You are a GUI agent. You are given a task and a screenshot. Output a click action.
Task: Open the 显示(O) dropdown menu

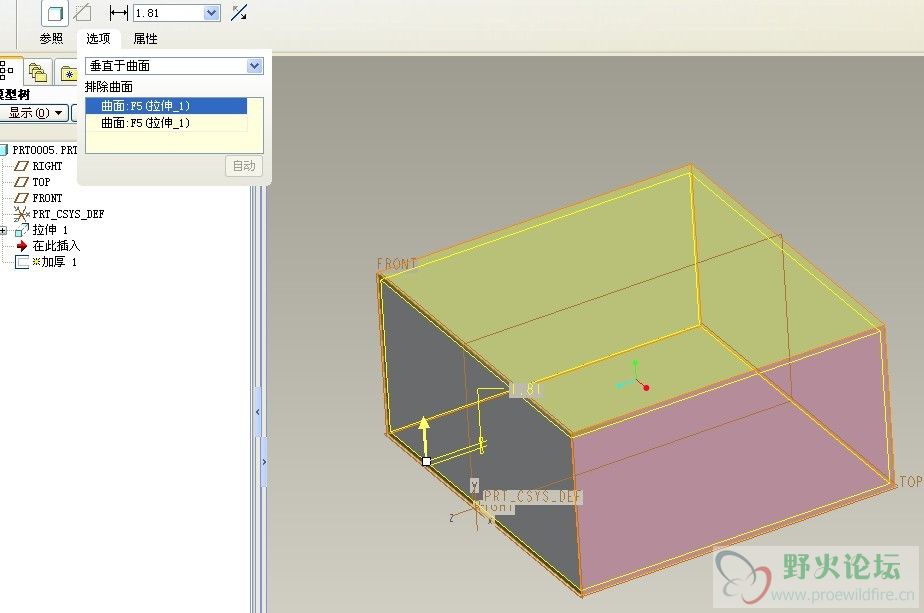coord(35,113)
